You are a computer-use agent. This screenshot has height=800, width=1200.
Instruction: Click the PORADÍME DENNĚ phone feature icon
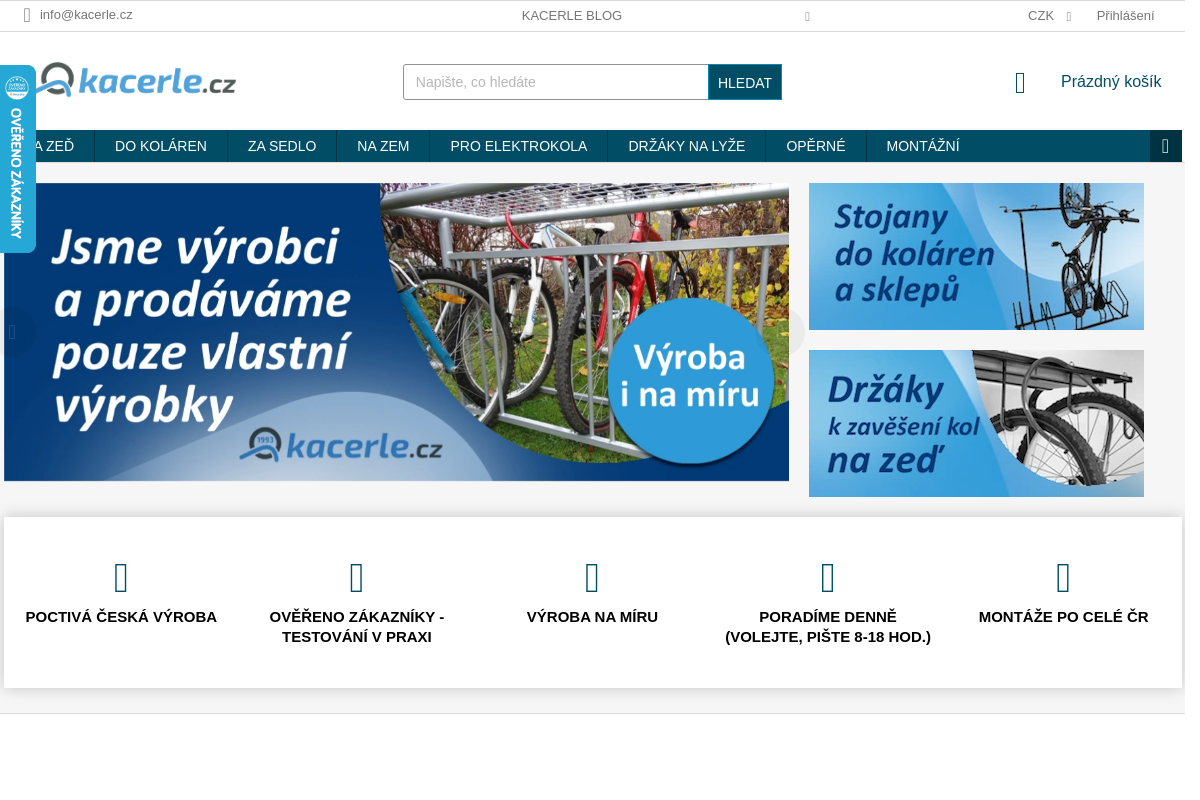(x=827, y=577)
